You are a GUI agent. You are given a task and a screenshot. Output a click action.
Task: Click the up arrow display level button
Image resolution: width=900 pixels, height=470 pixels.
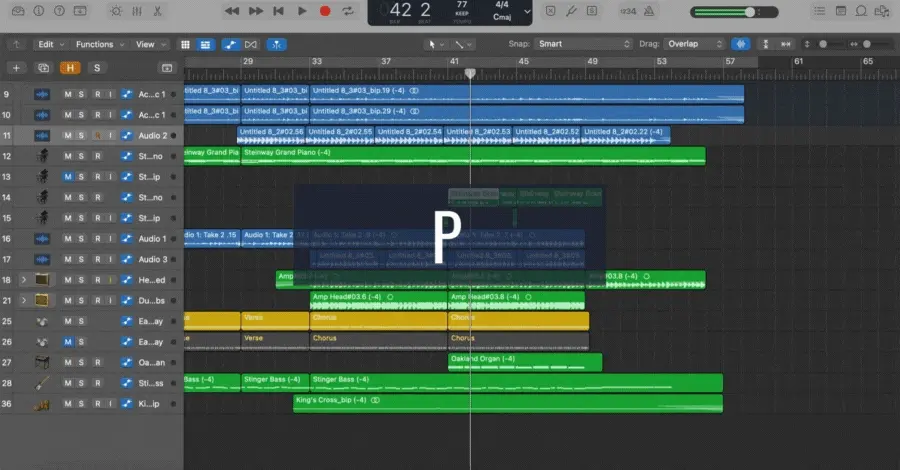[16, 44]
